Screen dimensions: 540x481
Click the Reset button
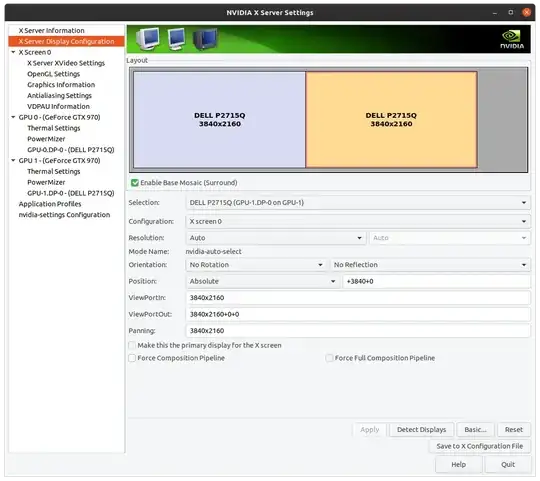(x=513, y=429)
